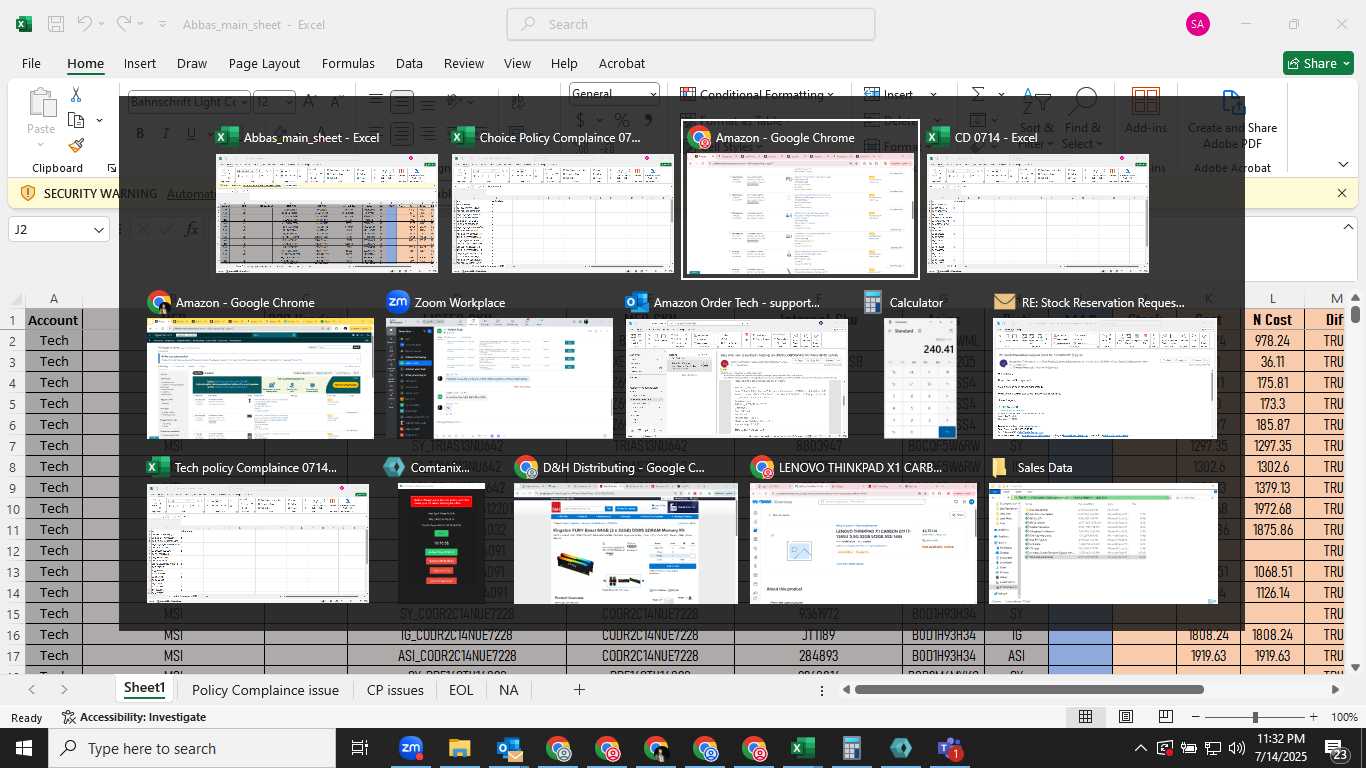The width and height of the screenshot is (1366, 768).
Task: Click the Undo arrow icon
Action: point(84,24)
